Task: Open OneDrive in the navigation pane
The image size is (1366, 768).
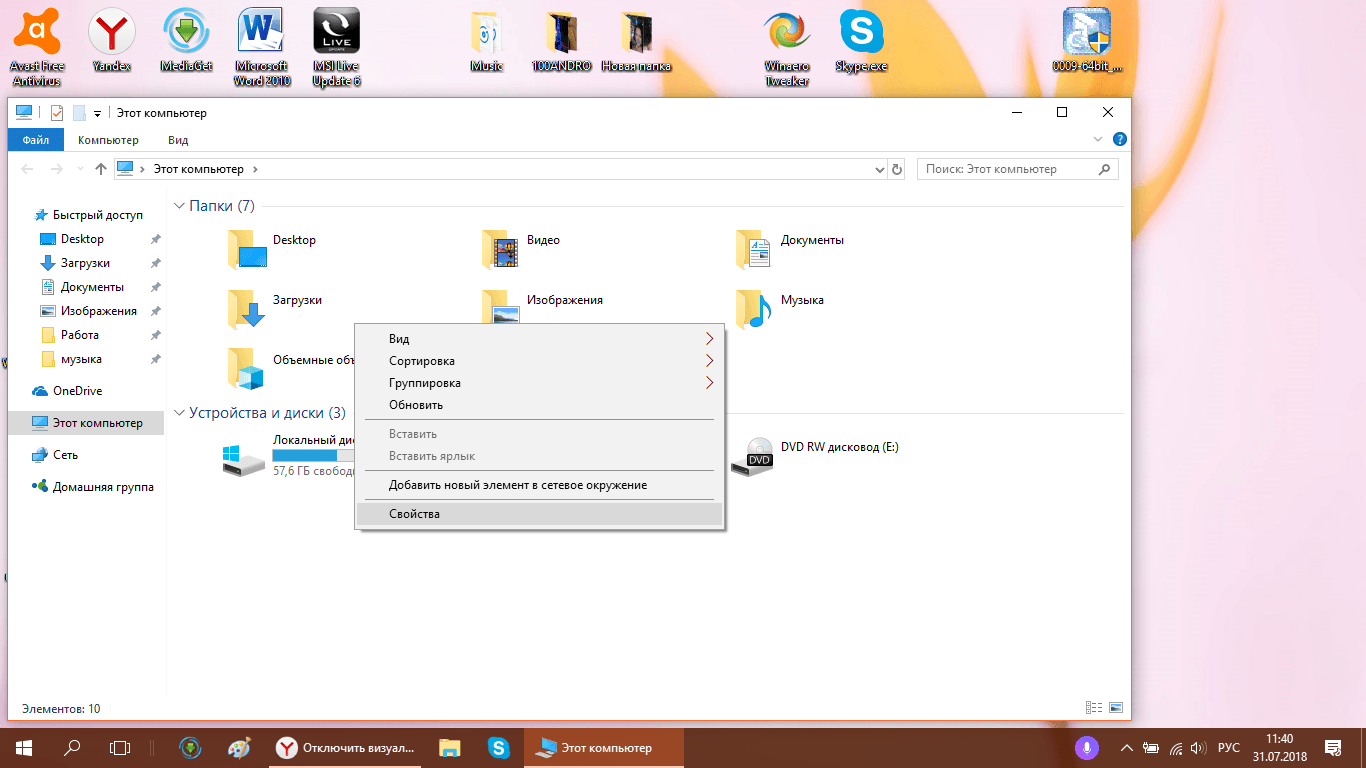Action: pyautogui.click(x=67, y=391)
